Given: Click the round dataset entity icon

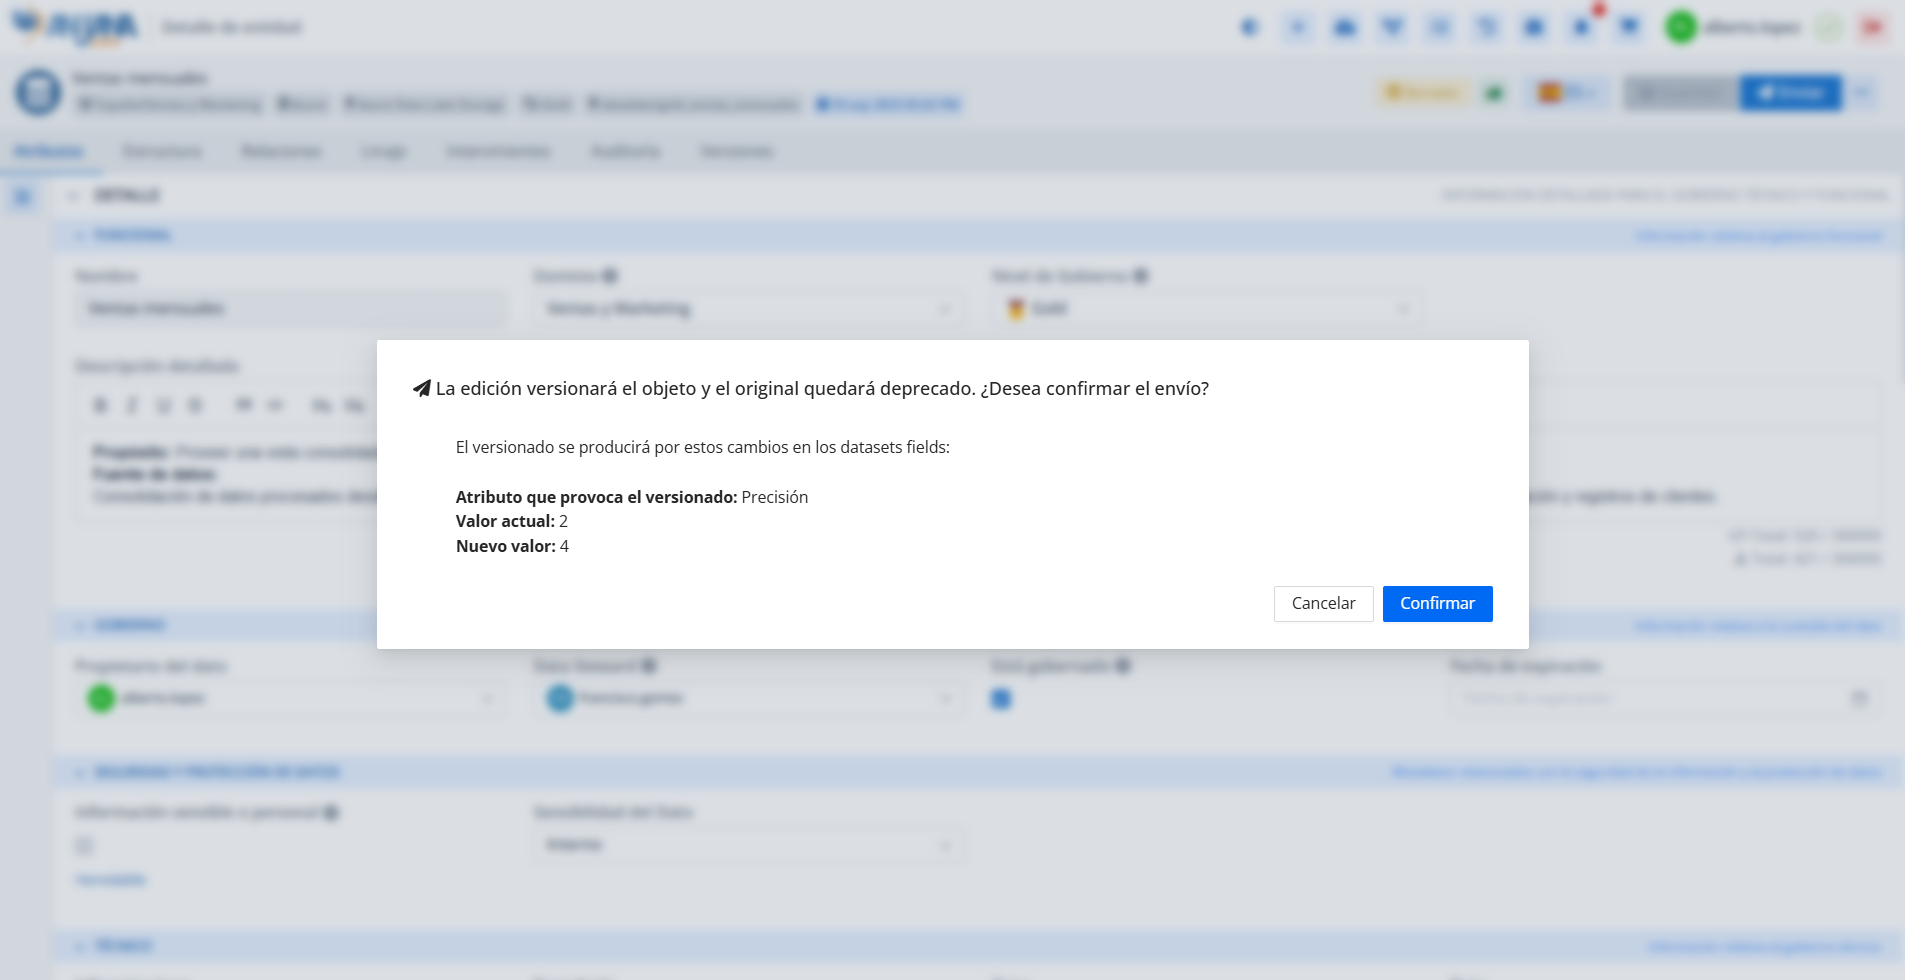Looking at the screenshot, I should tap(38, 92).
